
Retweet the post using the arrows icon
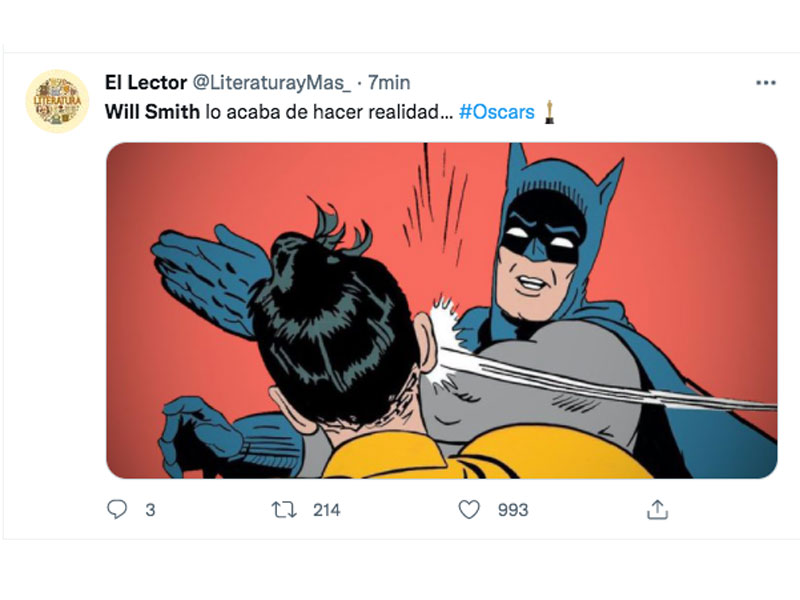pos(283,510)
